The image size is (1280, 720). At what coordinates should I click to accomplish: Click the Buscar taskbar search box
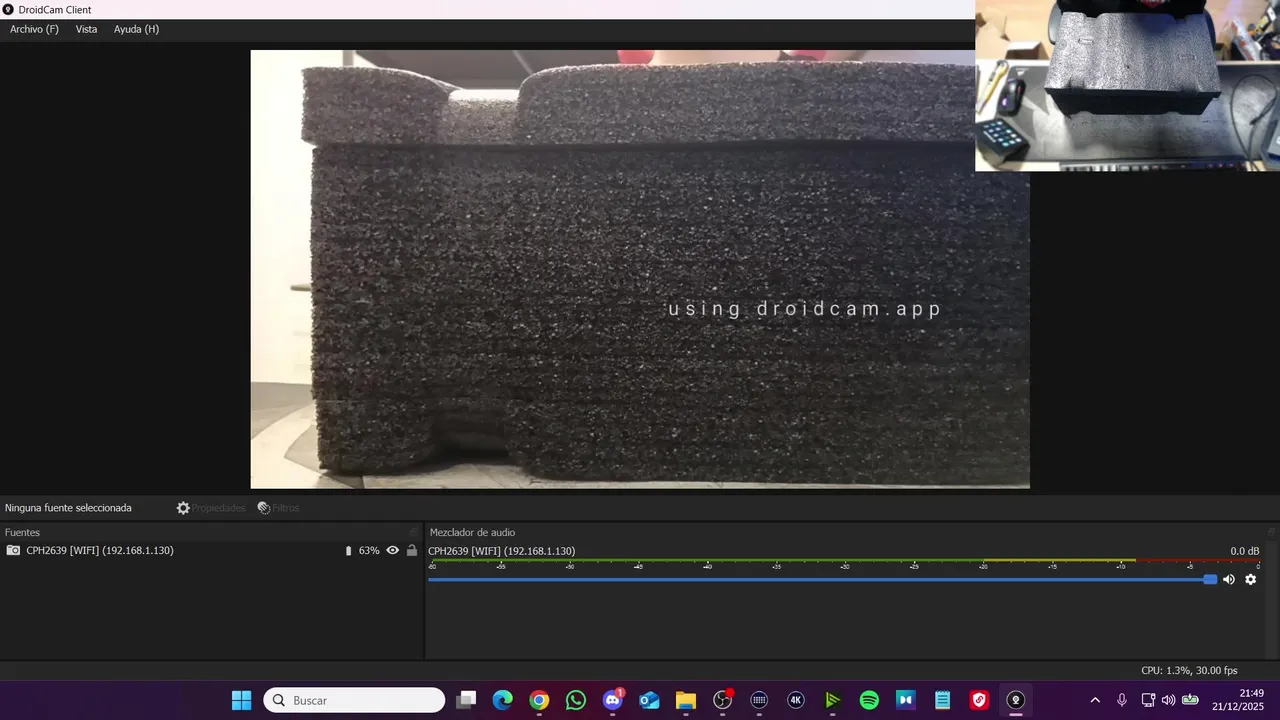tap(354, 700)
